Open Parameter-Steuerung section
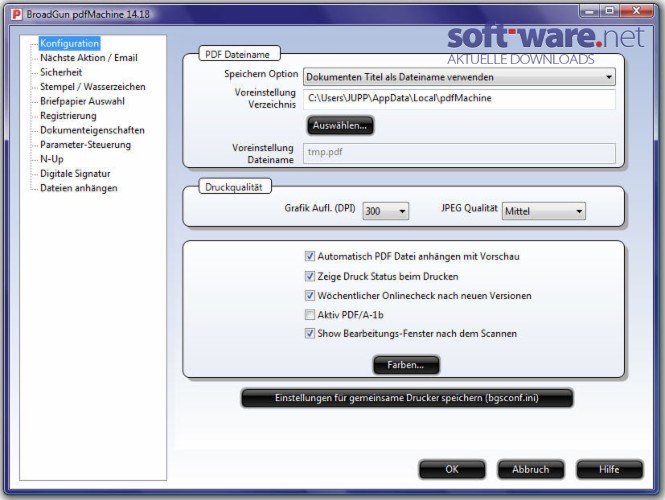Viewport: 665px width, 500px height. [x=85, y=144]
